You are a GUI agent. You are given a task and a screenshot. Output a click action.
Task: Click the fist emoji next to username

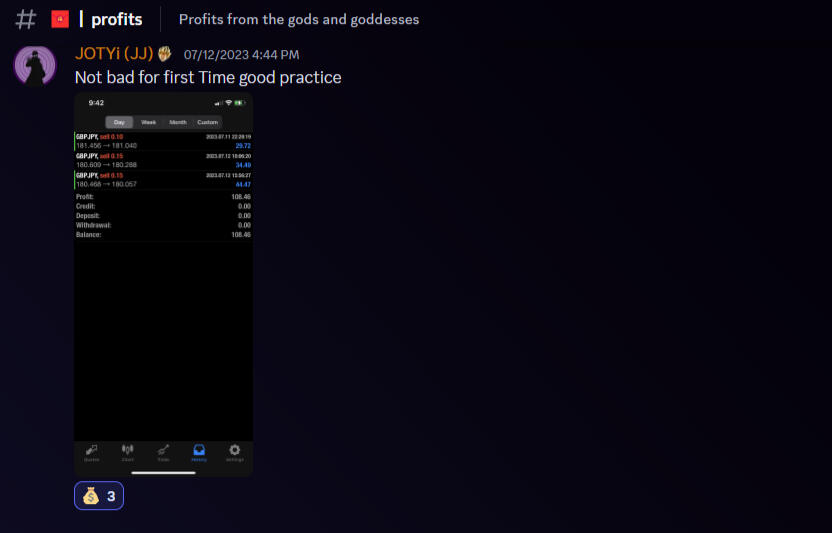click(x=165, y=54)
